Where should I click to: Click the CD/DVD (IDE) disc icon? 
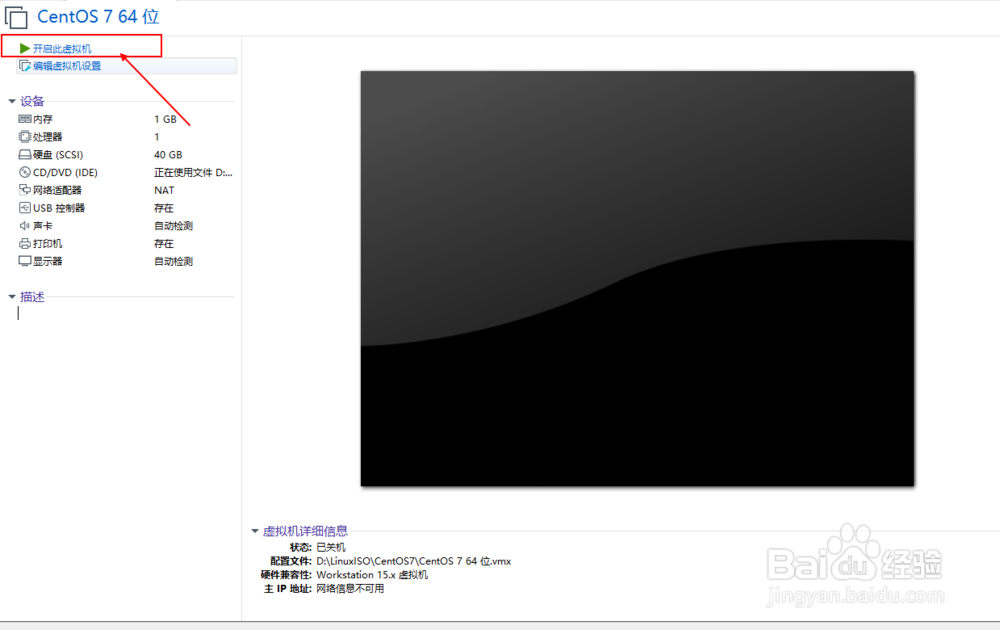click(x=25, y=172)
